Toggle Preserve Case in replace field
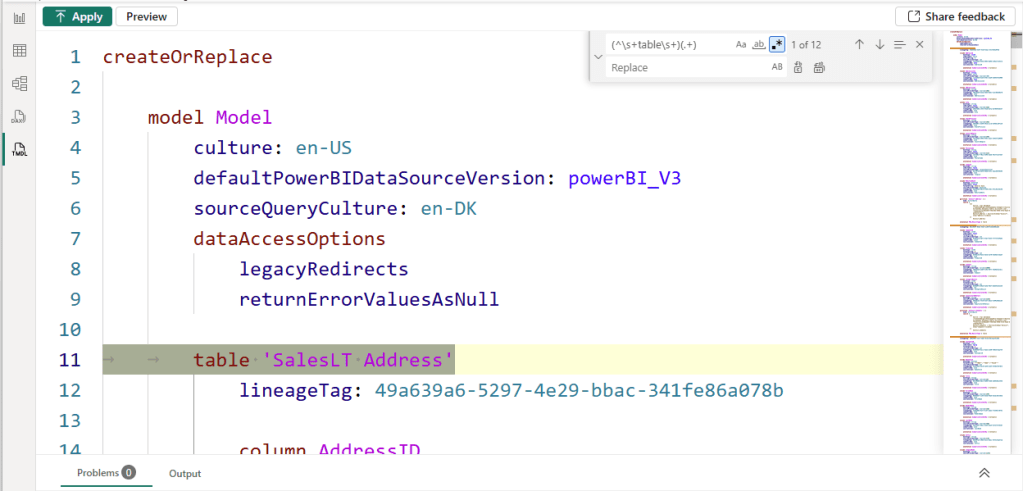 [777, 67]
